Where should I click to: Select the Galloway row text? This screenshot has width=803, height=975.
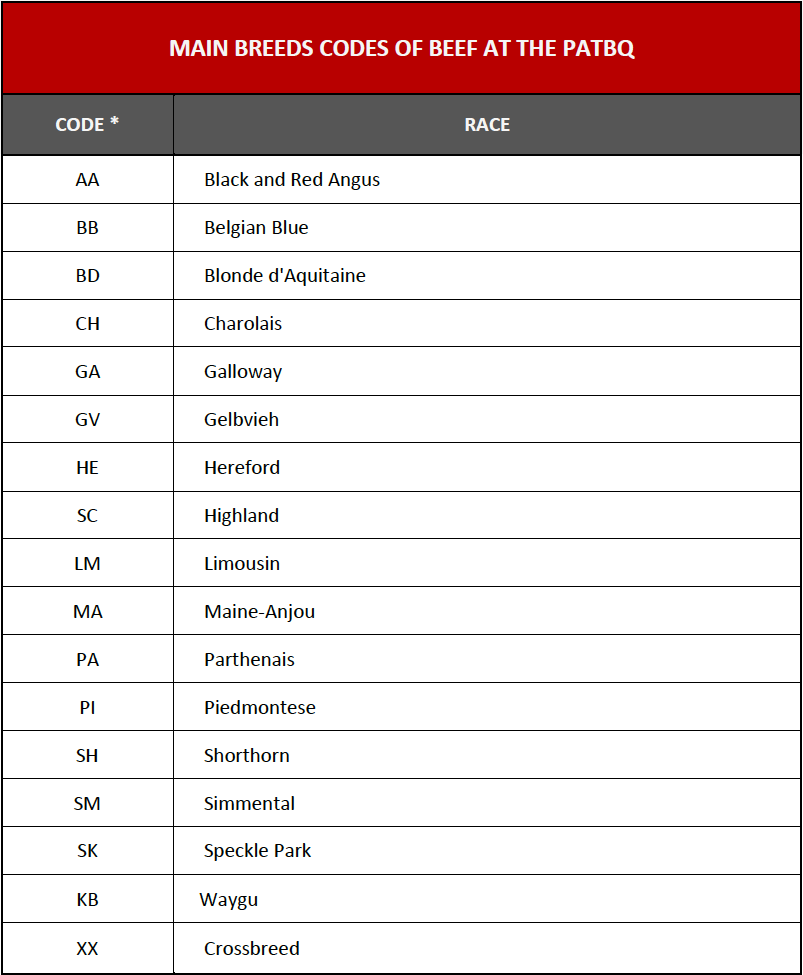(x=243, y=372)
